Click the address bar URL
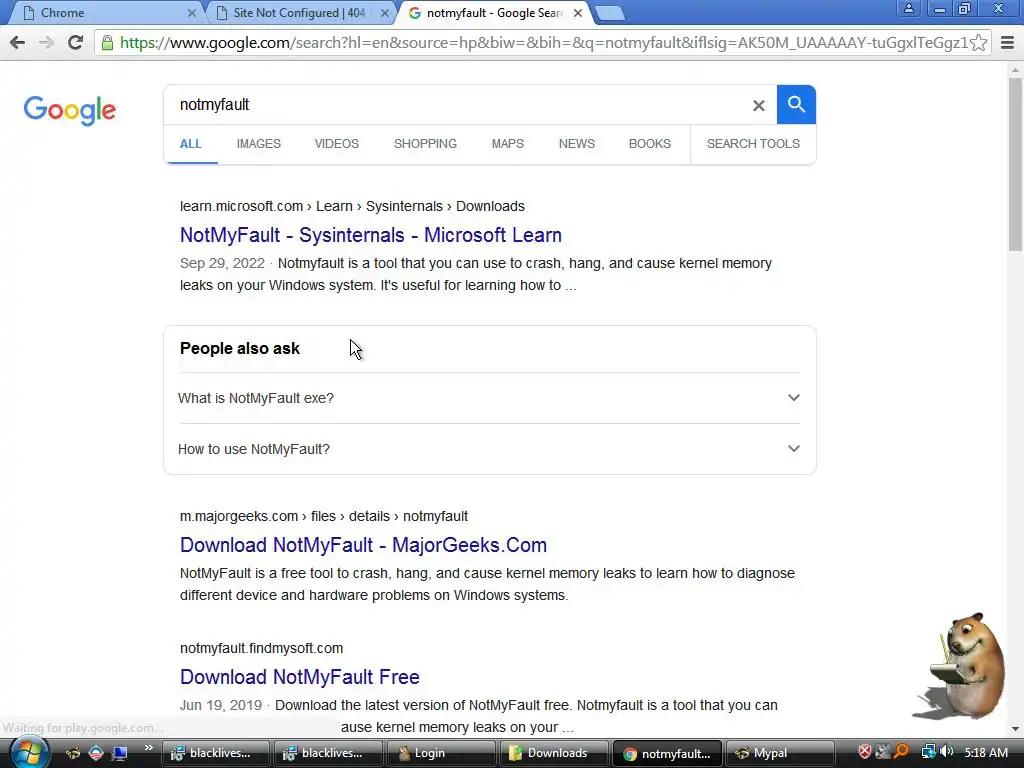The width and height of the screenshot is (1024, 768). [543, 43]
